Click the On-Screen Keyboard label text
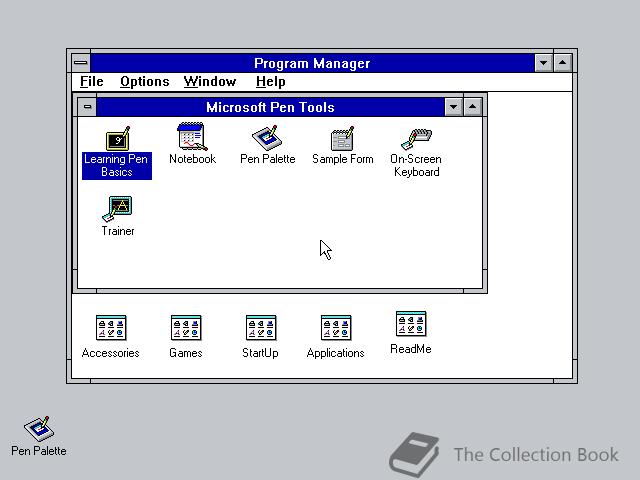 416,165
